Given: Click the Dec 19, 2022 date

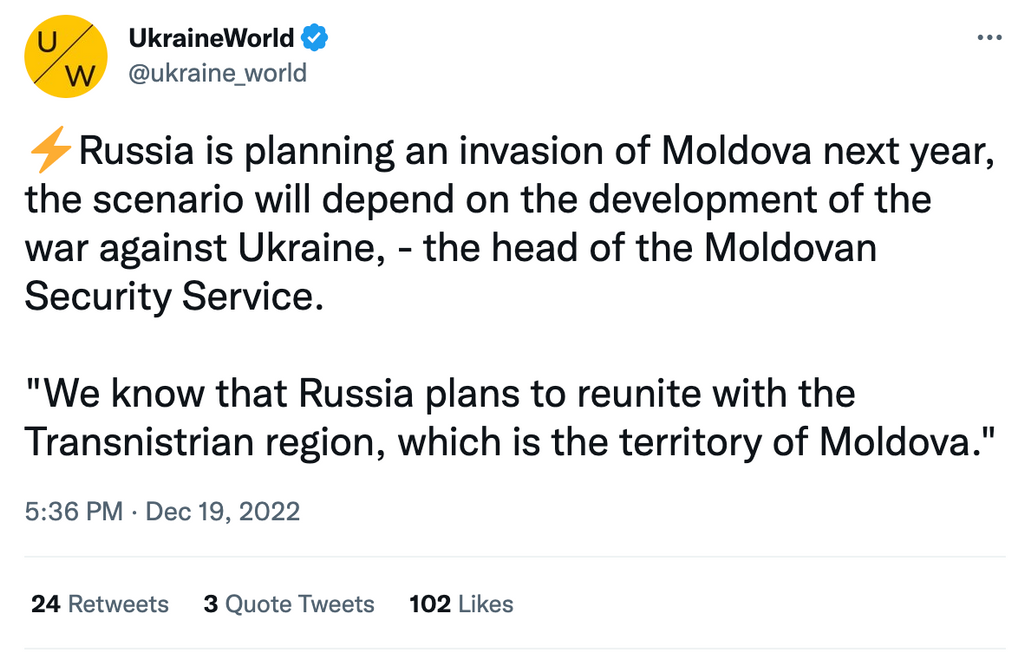Looking at the screenshot, I should [x=223, y=511].
